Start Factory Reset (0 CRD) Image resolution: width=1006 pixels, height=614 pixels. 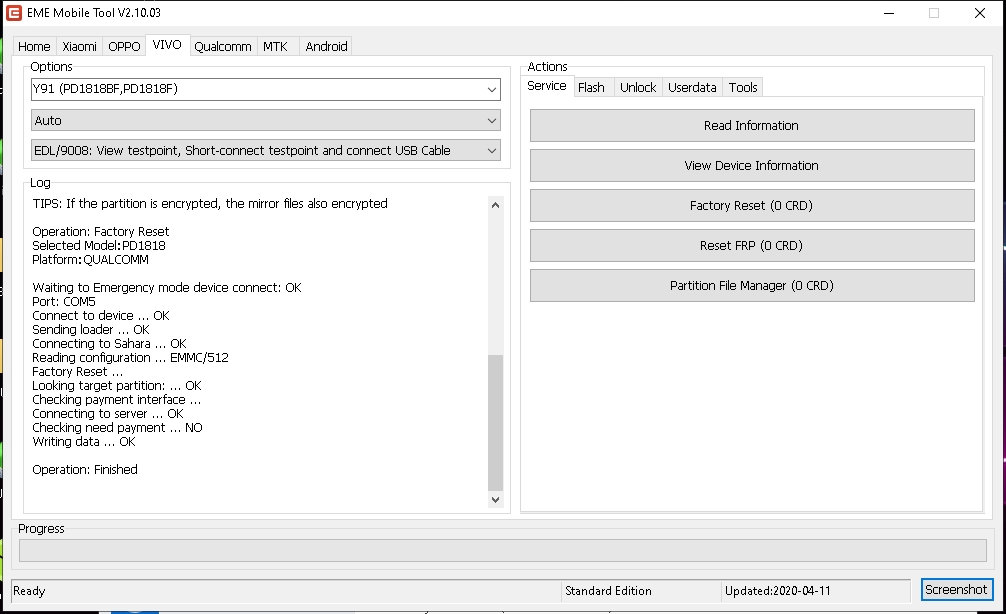pos(751,206)
